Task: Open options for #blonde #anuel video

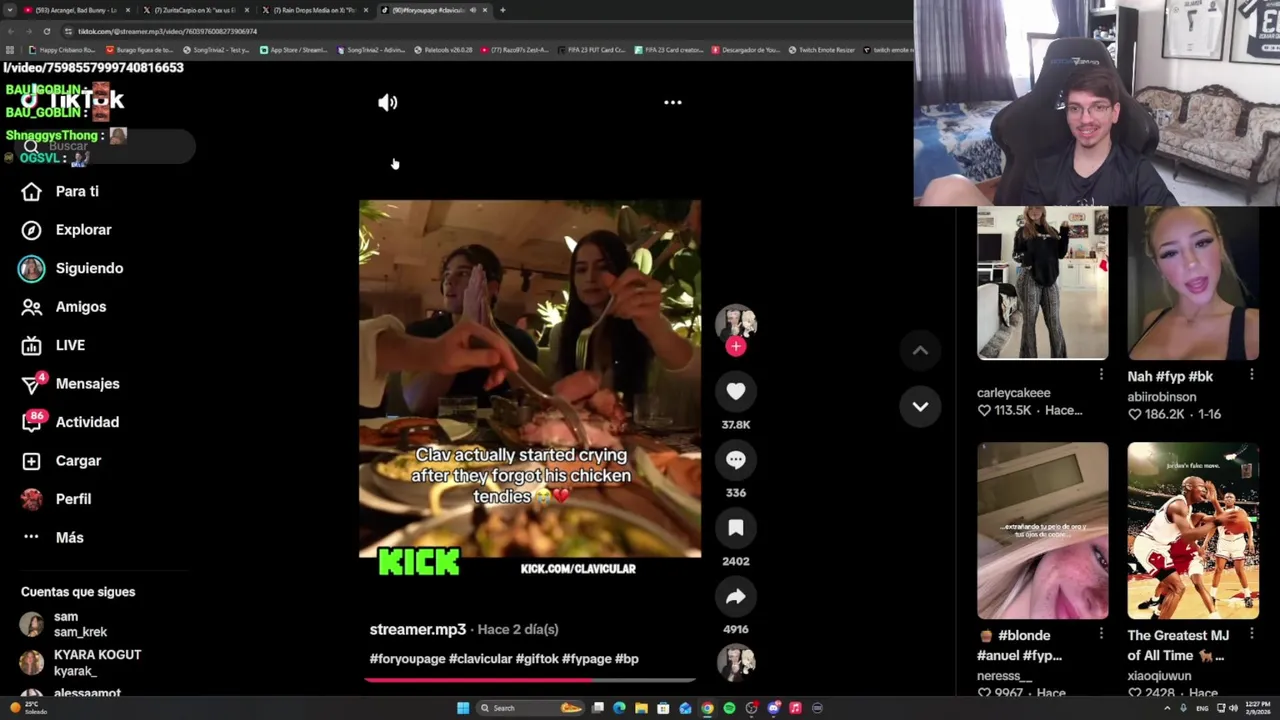Action: (1101, 633)
